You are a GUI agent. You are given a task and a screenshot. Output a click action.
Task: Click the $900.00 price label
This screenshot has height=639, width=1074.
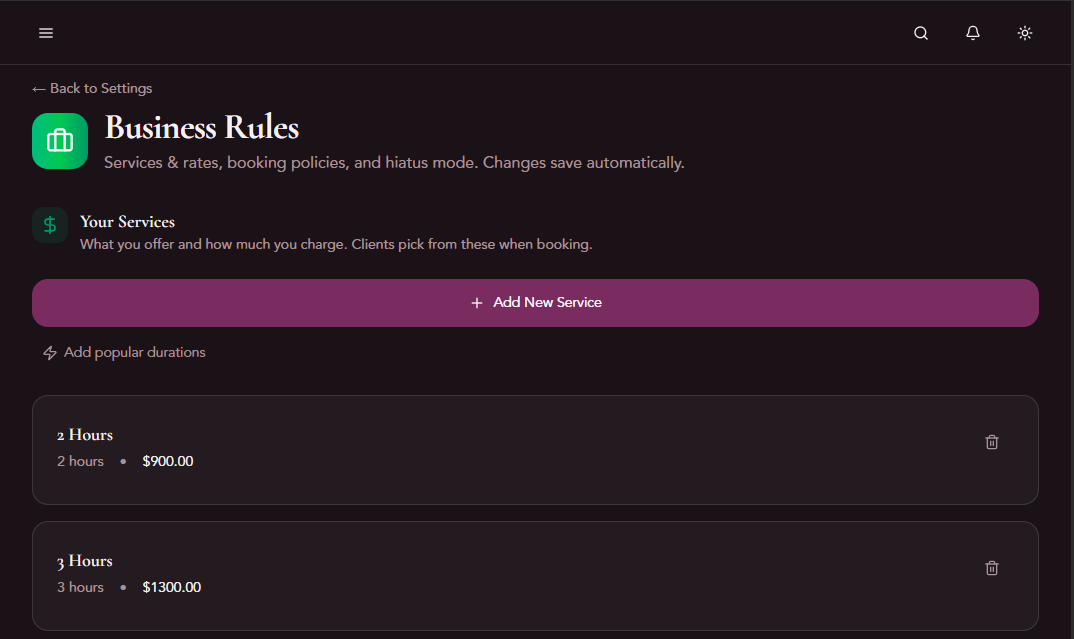click(x=168, y=461)
